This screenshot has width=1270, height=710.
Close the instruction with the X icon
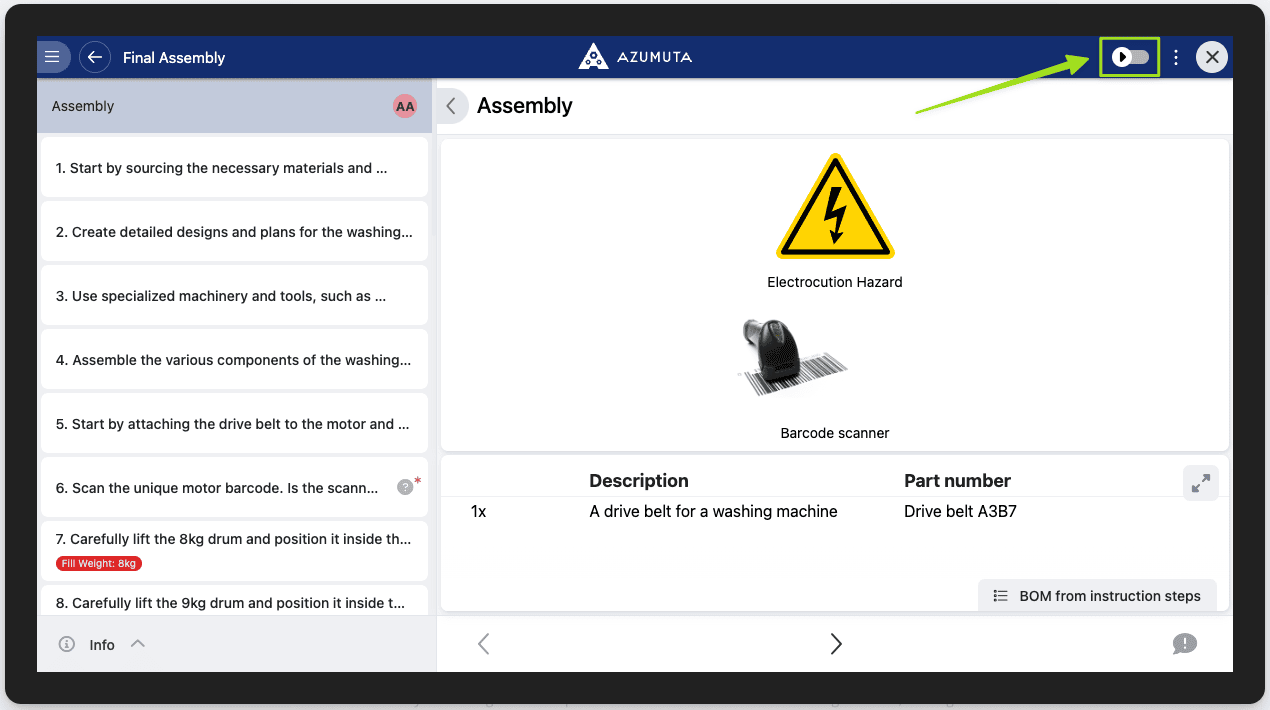point(1212,57)
